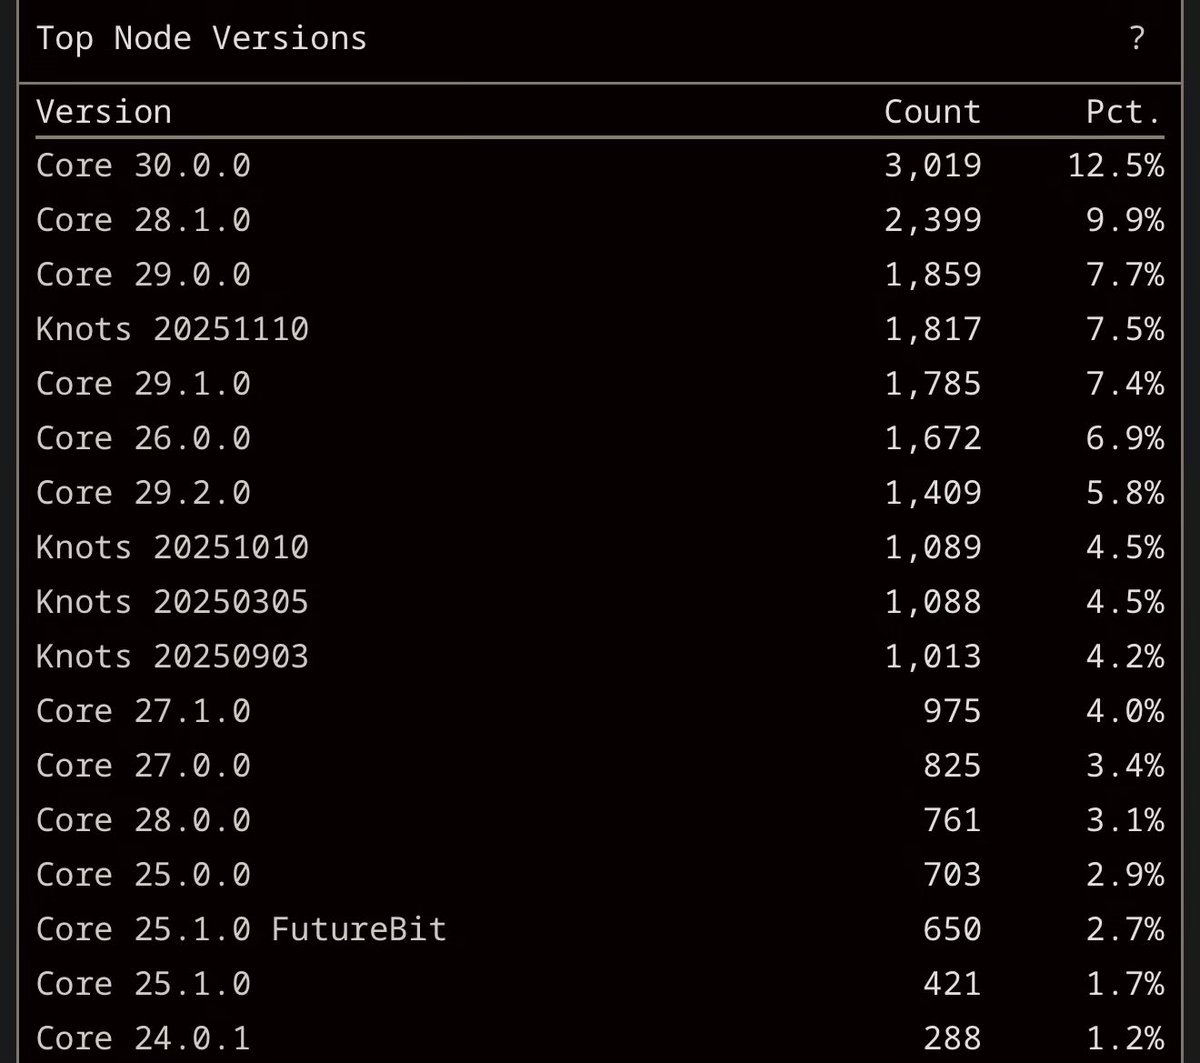
Task: Click the count 1,088
Action: (932, 602)
